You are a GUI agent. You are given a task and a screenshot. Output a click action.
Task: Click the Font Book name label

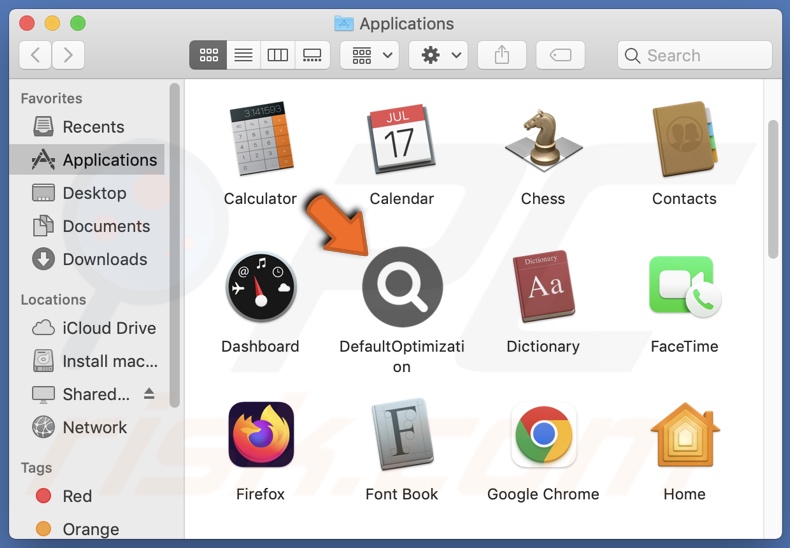pyautogui.click(x=402, y=494)
